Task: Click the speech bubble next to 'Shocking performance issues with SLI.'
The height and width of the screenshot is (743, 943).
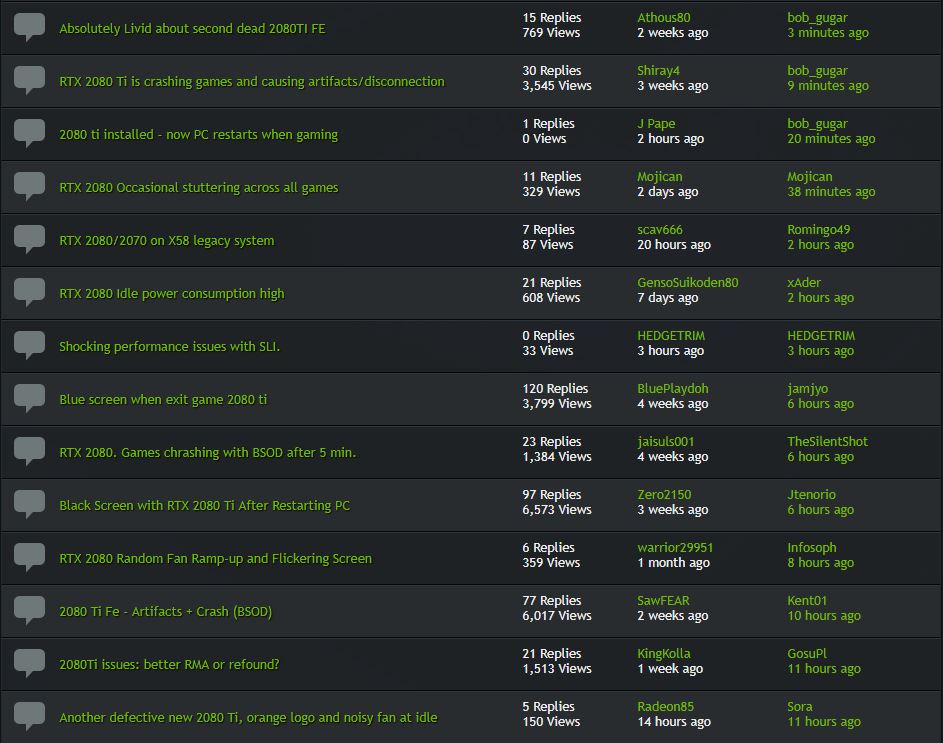Action: (29, 345)
